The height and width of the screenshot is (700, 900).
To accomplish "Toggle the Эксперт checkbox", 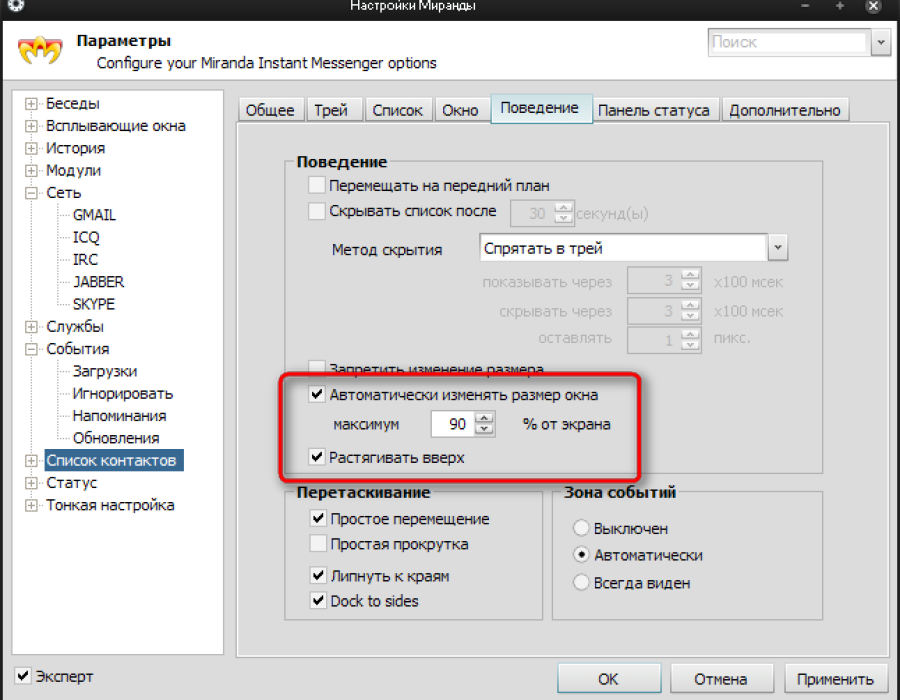I will tap(22, 675).
